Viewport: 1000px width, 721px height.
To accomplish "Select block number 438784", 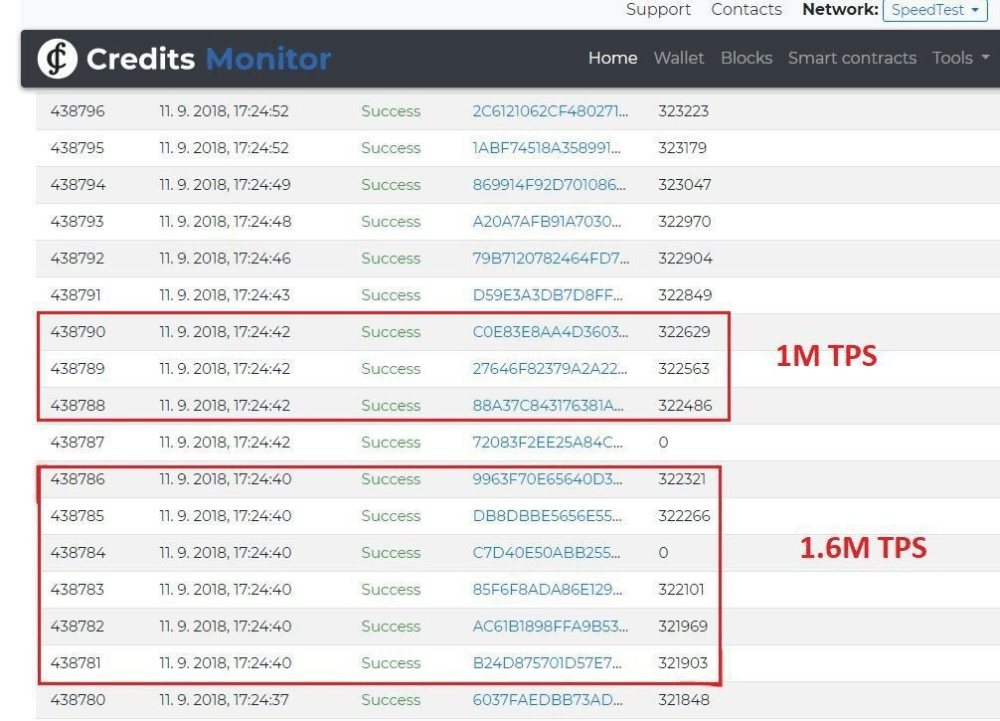I will [77, 553].
